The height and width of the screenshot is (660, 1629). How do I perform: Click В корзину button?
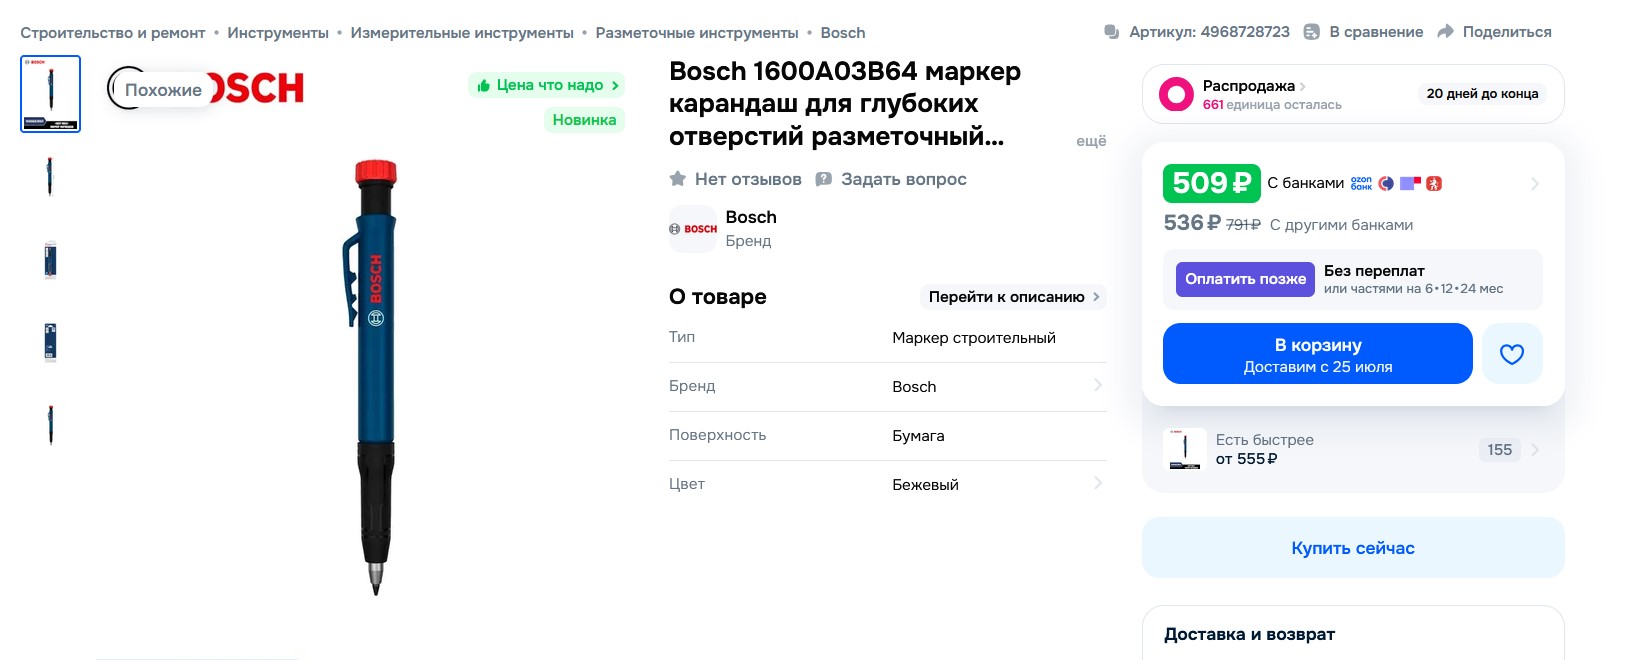1317,353
